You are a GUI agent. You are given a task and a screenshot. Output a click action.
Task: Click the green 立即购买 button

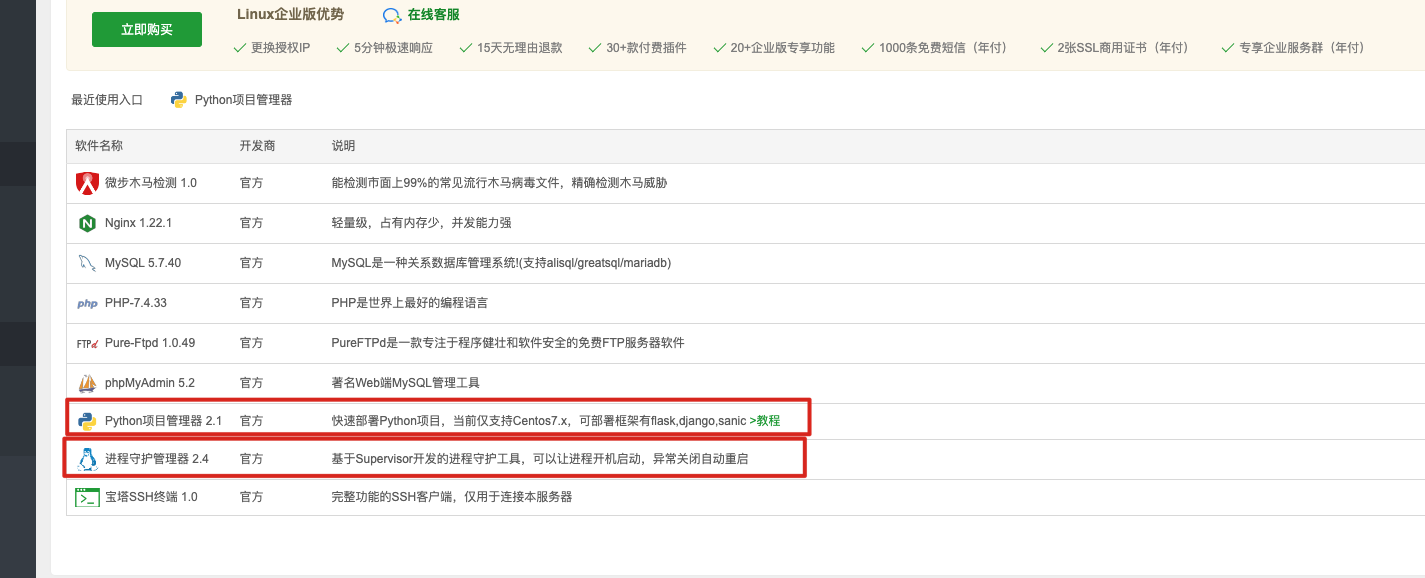tap(147, 30)
